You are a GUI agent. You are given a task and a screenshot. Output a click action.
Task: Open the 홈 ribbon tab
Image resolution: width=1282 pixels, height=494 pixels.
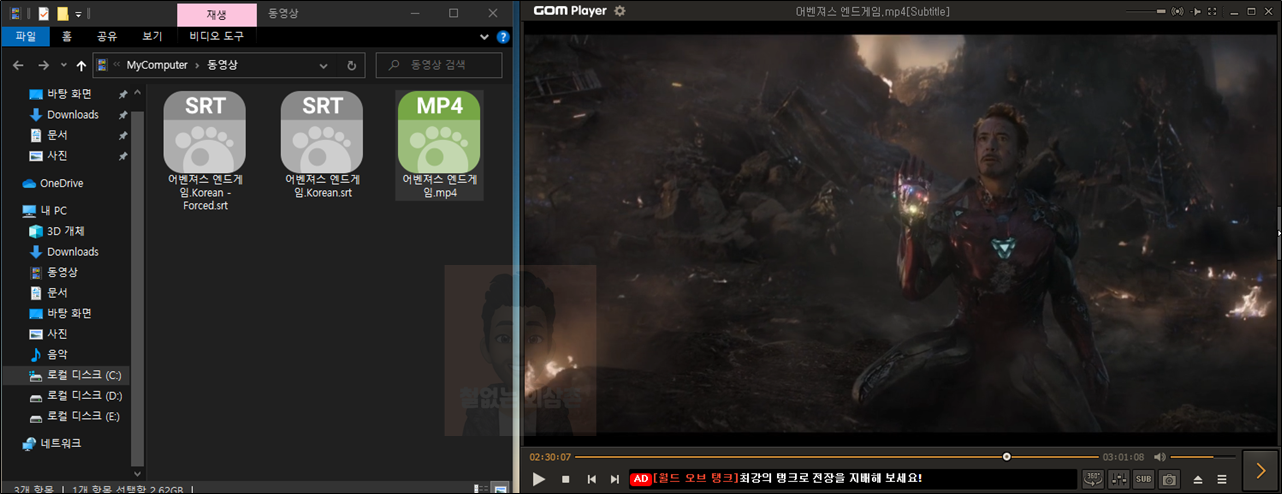click(x=66, y=36)
